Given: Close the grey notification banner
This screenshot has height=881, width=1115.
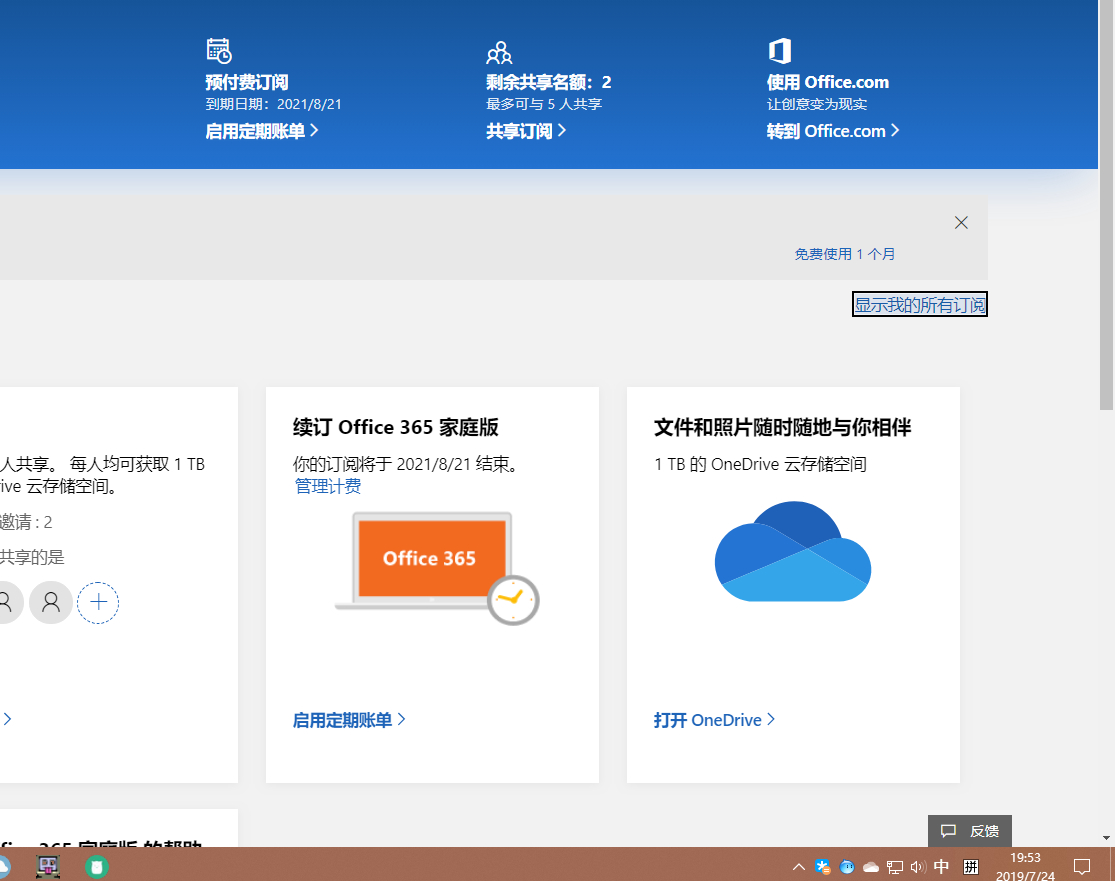Looking at the screenshot, I should (x=961, y=223).
